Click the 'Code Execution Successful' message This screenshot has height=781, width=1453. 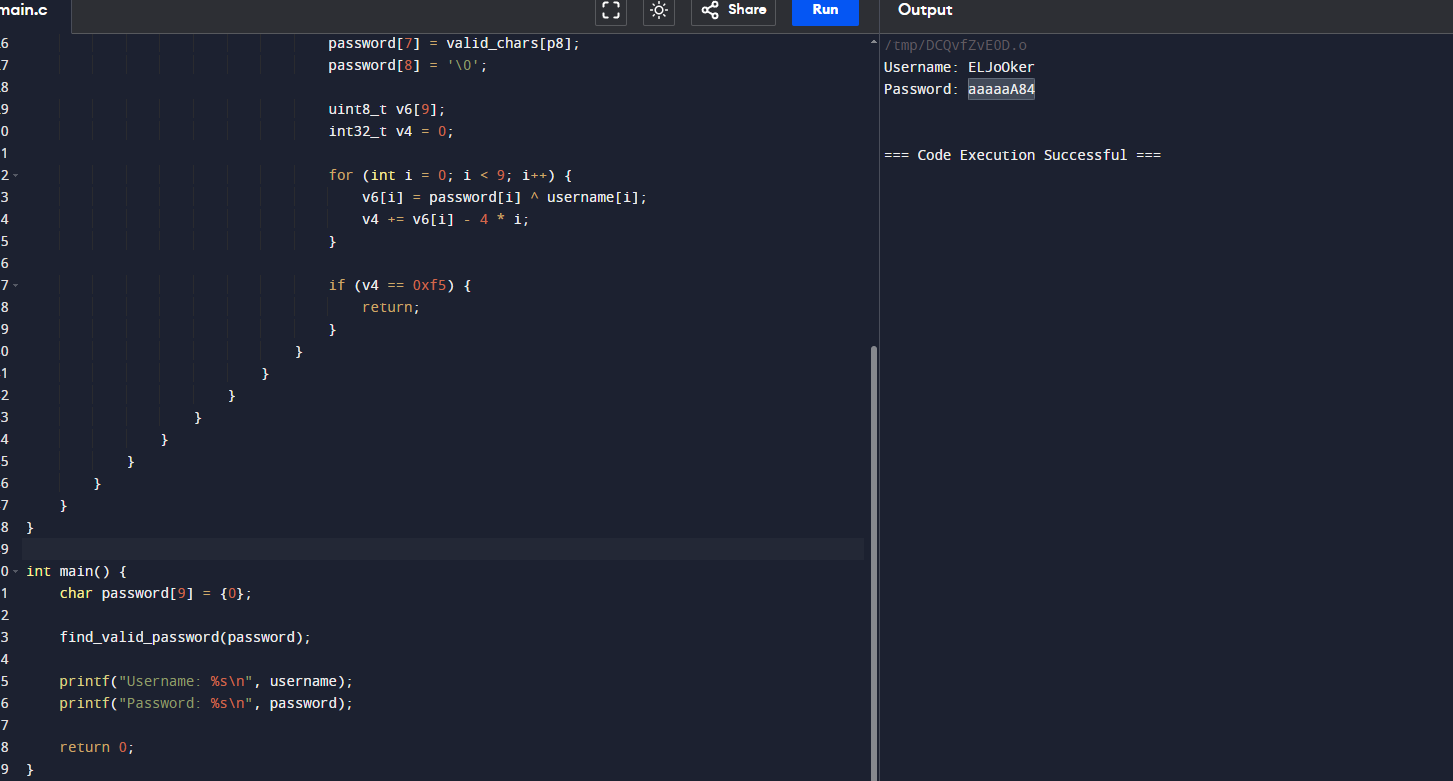tap(1022, 156)
